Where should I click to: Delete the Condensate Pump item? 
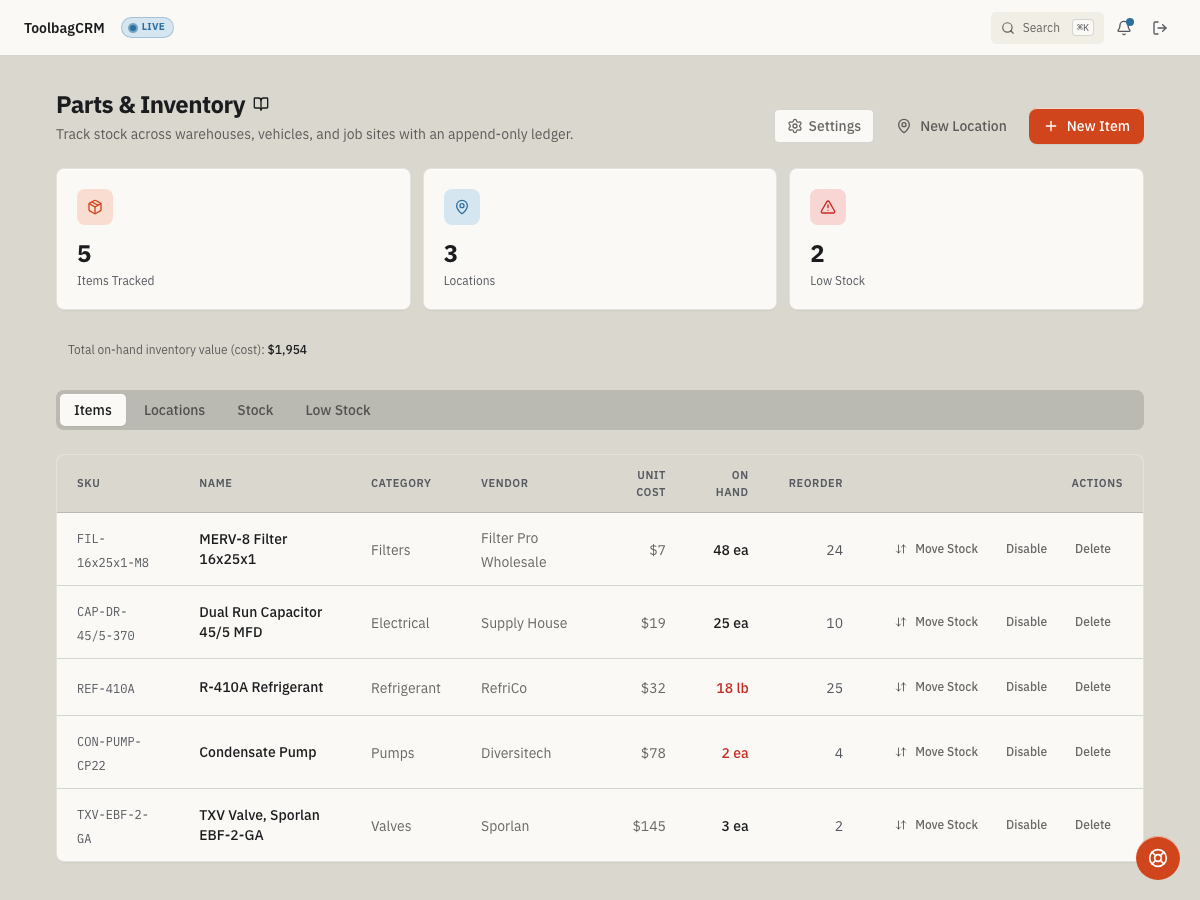(1093, 752)
